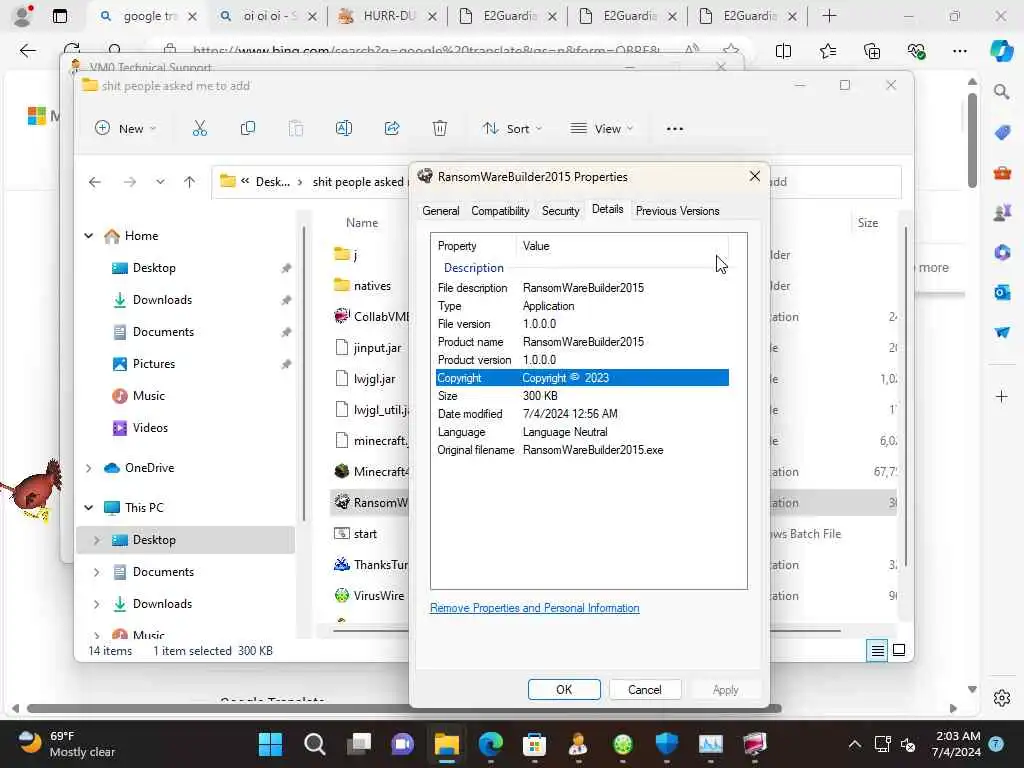Viewport: 1024px width, 768px height.
Task: Click the Edge page horizontal scrollbar
Action: coord(405,709)
